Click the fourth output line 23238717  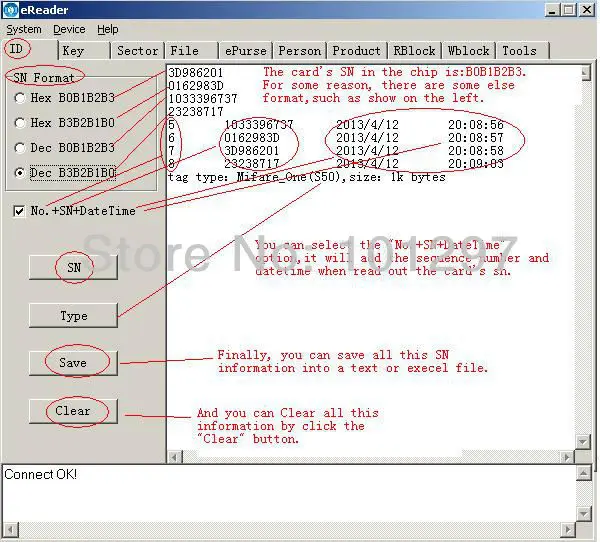click(196, 112)
